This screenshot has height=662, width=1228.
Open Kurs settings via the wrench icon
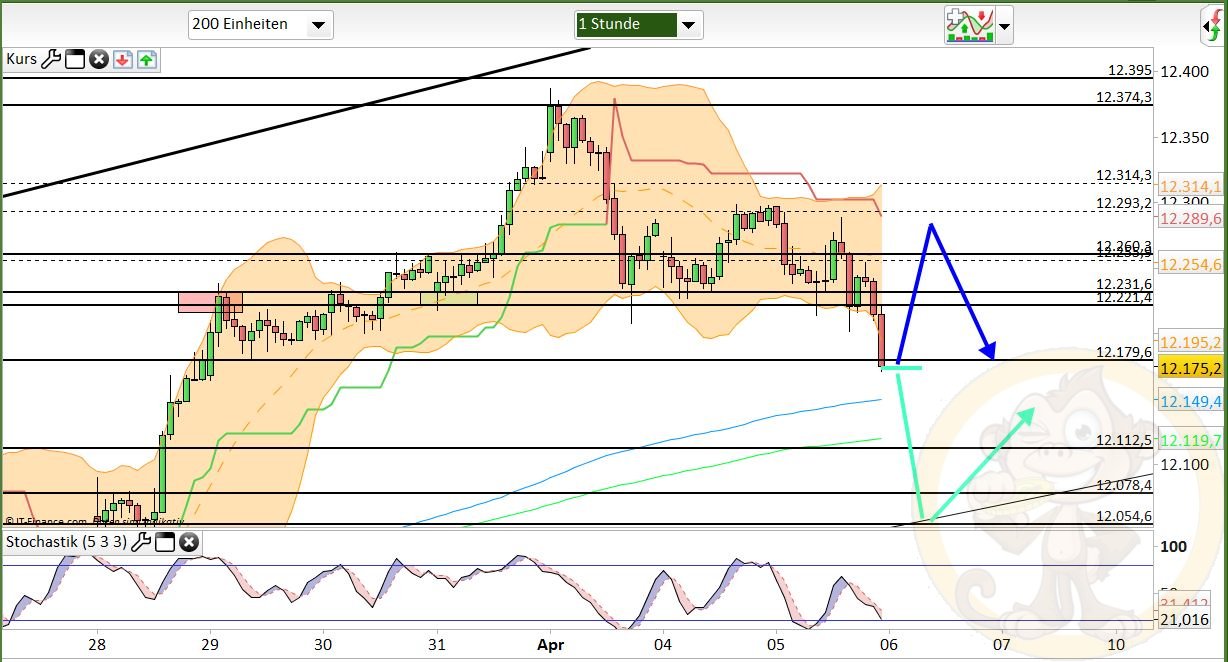click(51, 60)
